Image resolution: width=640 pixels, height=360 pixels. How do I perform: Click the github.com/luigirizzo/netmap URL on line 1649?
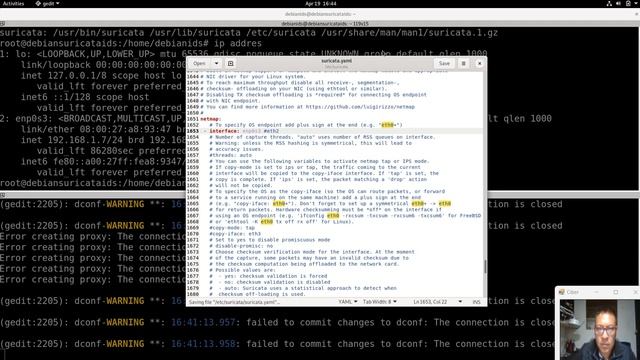tap(360, 107)
